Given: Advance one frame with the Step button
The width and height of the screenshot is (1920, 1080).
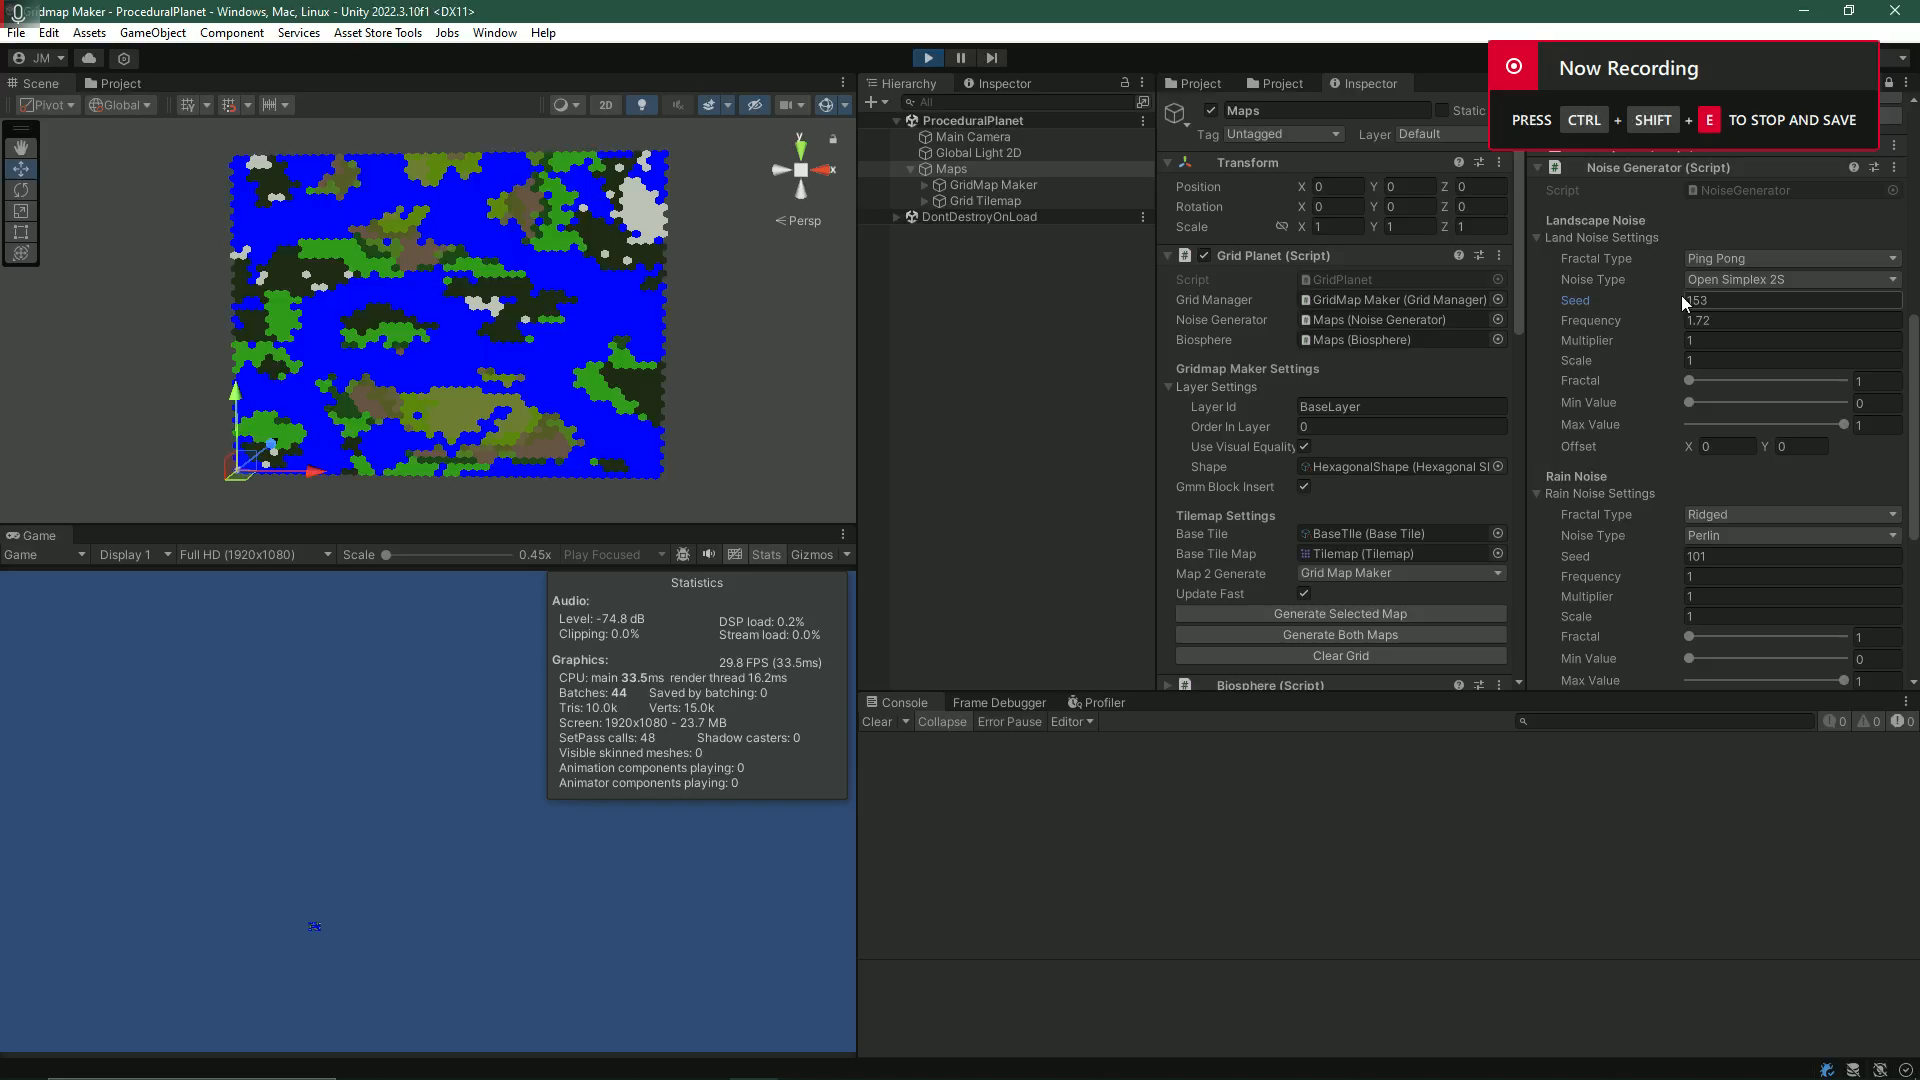Looking at the screenshot, I should tap(992, 58).
